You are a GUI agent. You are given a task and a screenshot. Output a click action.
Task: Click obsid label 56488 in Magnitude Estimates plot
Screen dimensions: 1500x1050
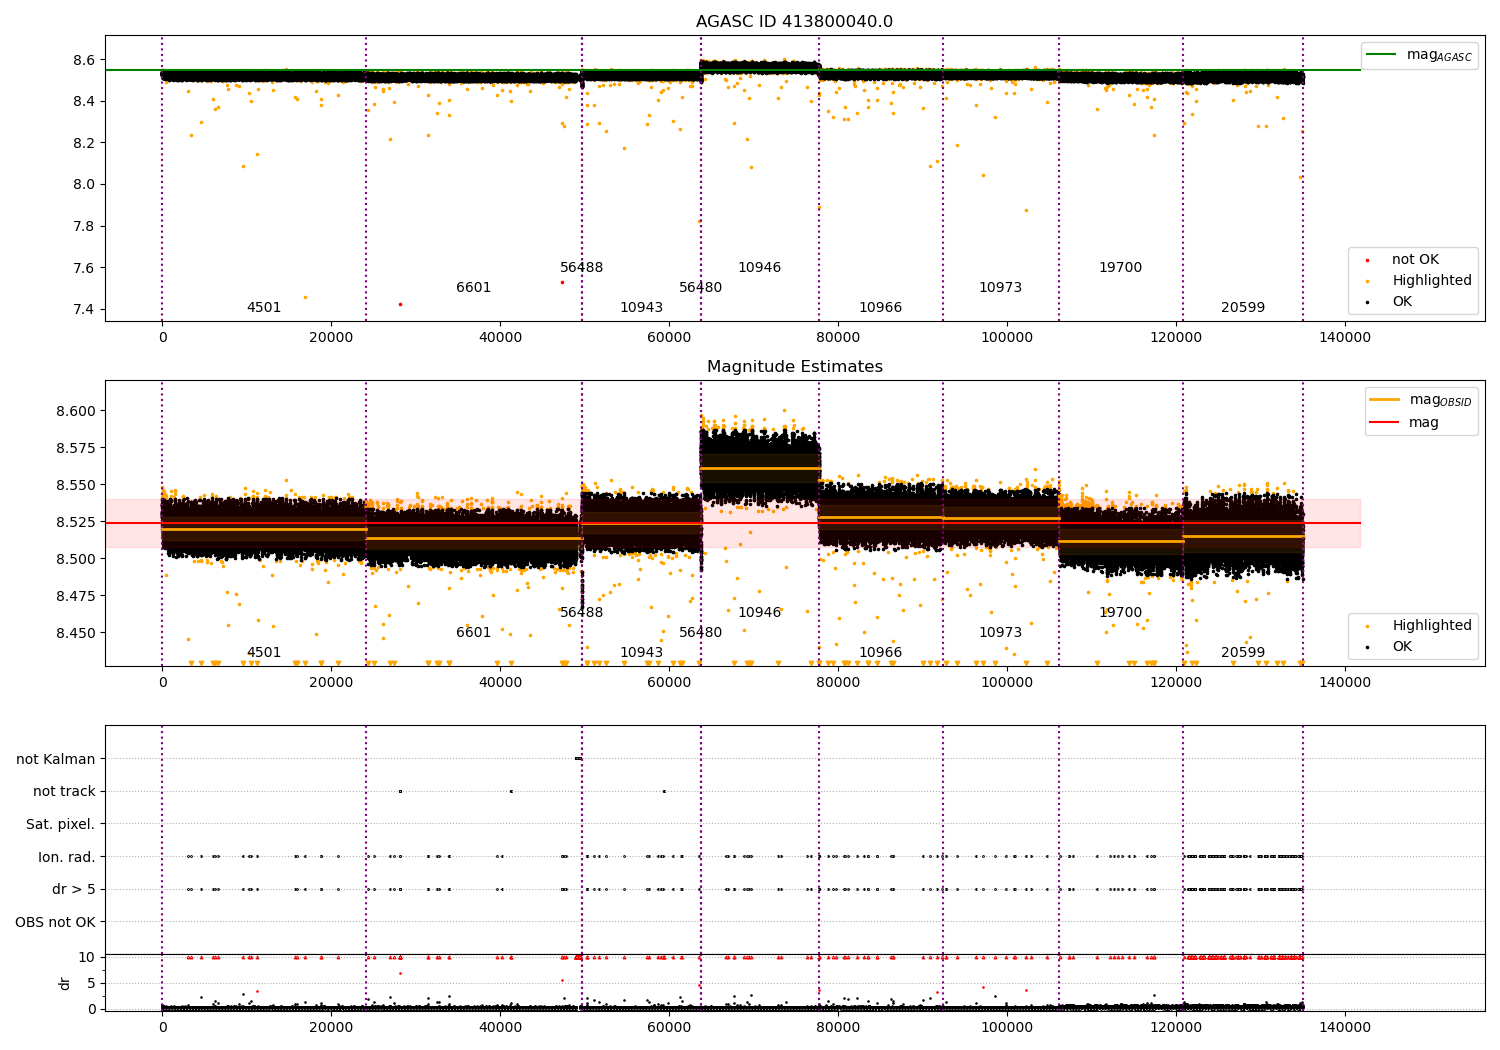coord(582,613)
